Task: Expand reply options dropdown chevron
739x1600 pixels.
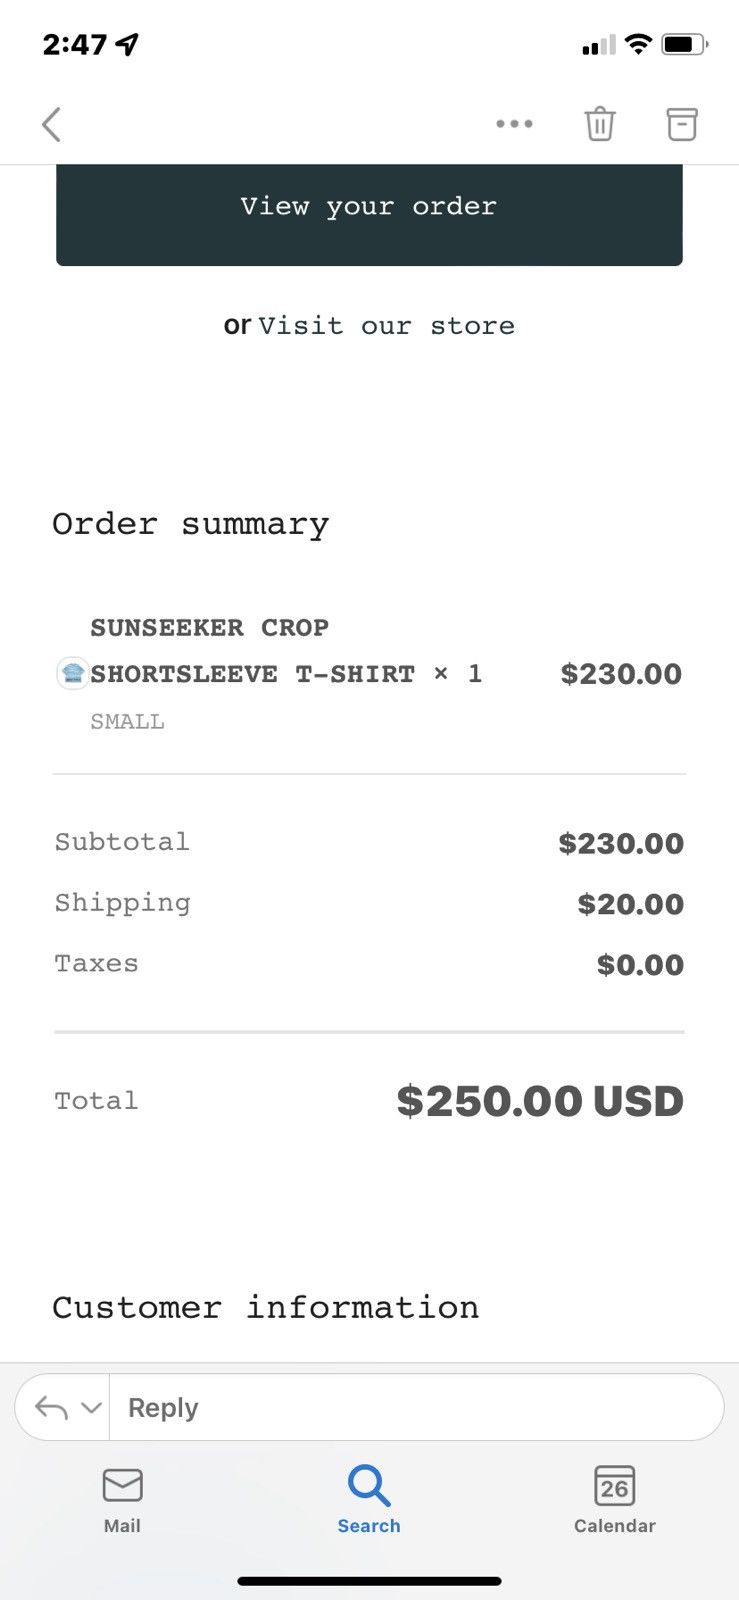Action: [91, 1408]
